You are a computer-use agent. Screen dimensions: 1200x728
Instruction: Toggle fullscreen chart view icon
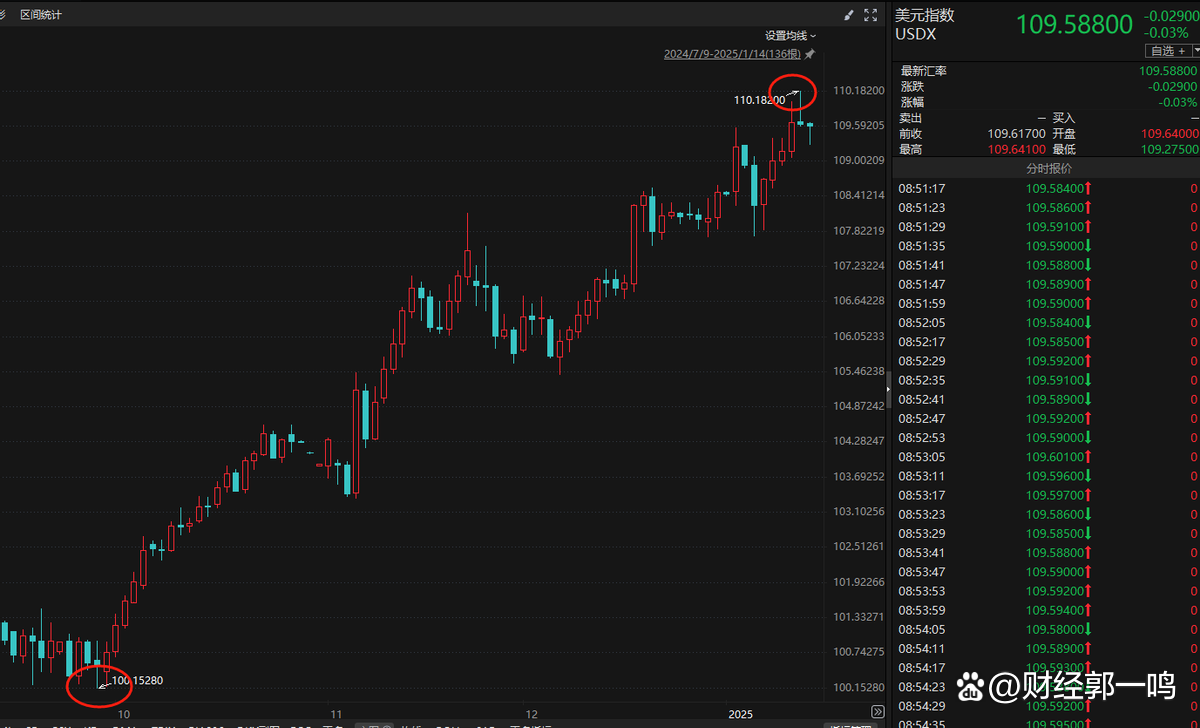click(x=871, y=14)
